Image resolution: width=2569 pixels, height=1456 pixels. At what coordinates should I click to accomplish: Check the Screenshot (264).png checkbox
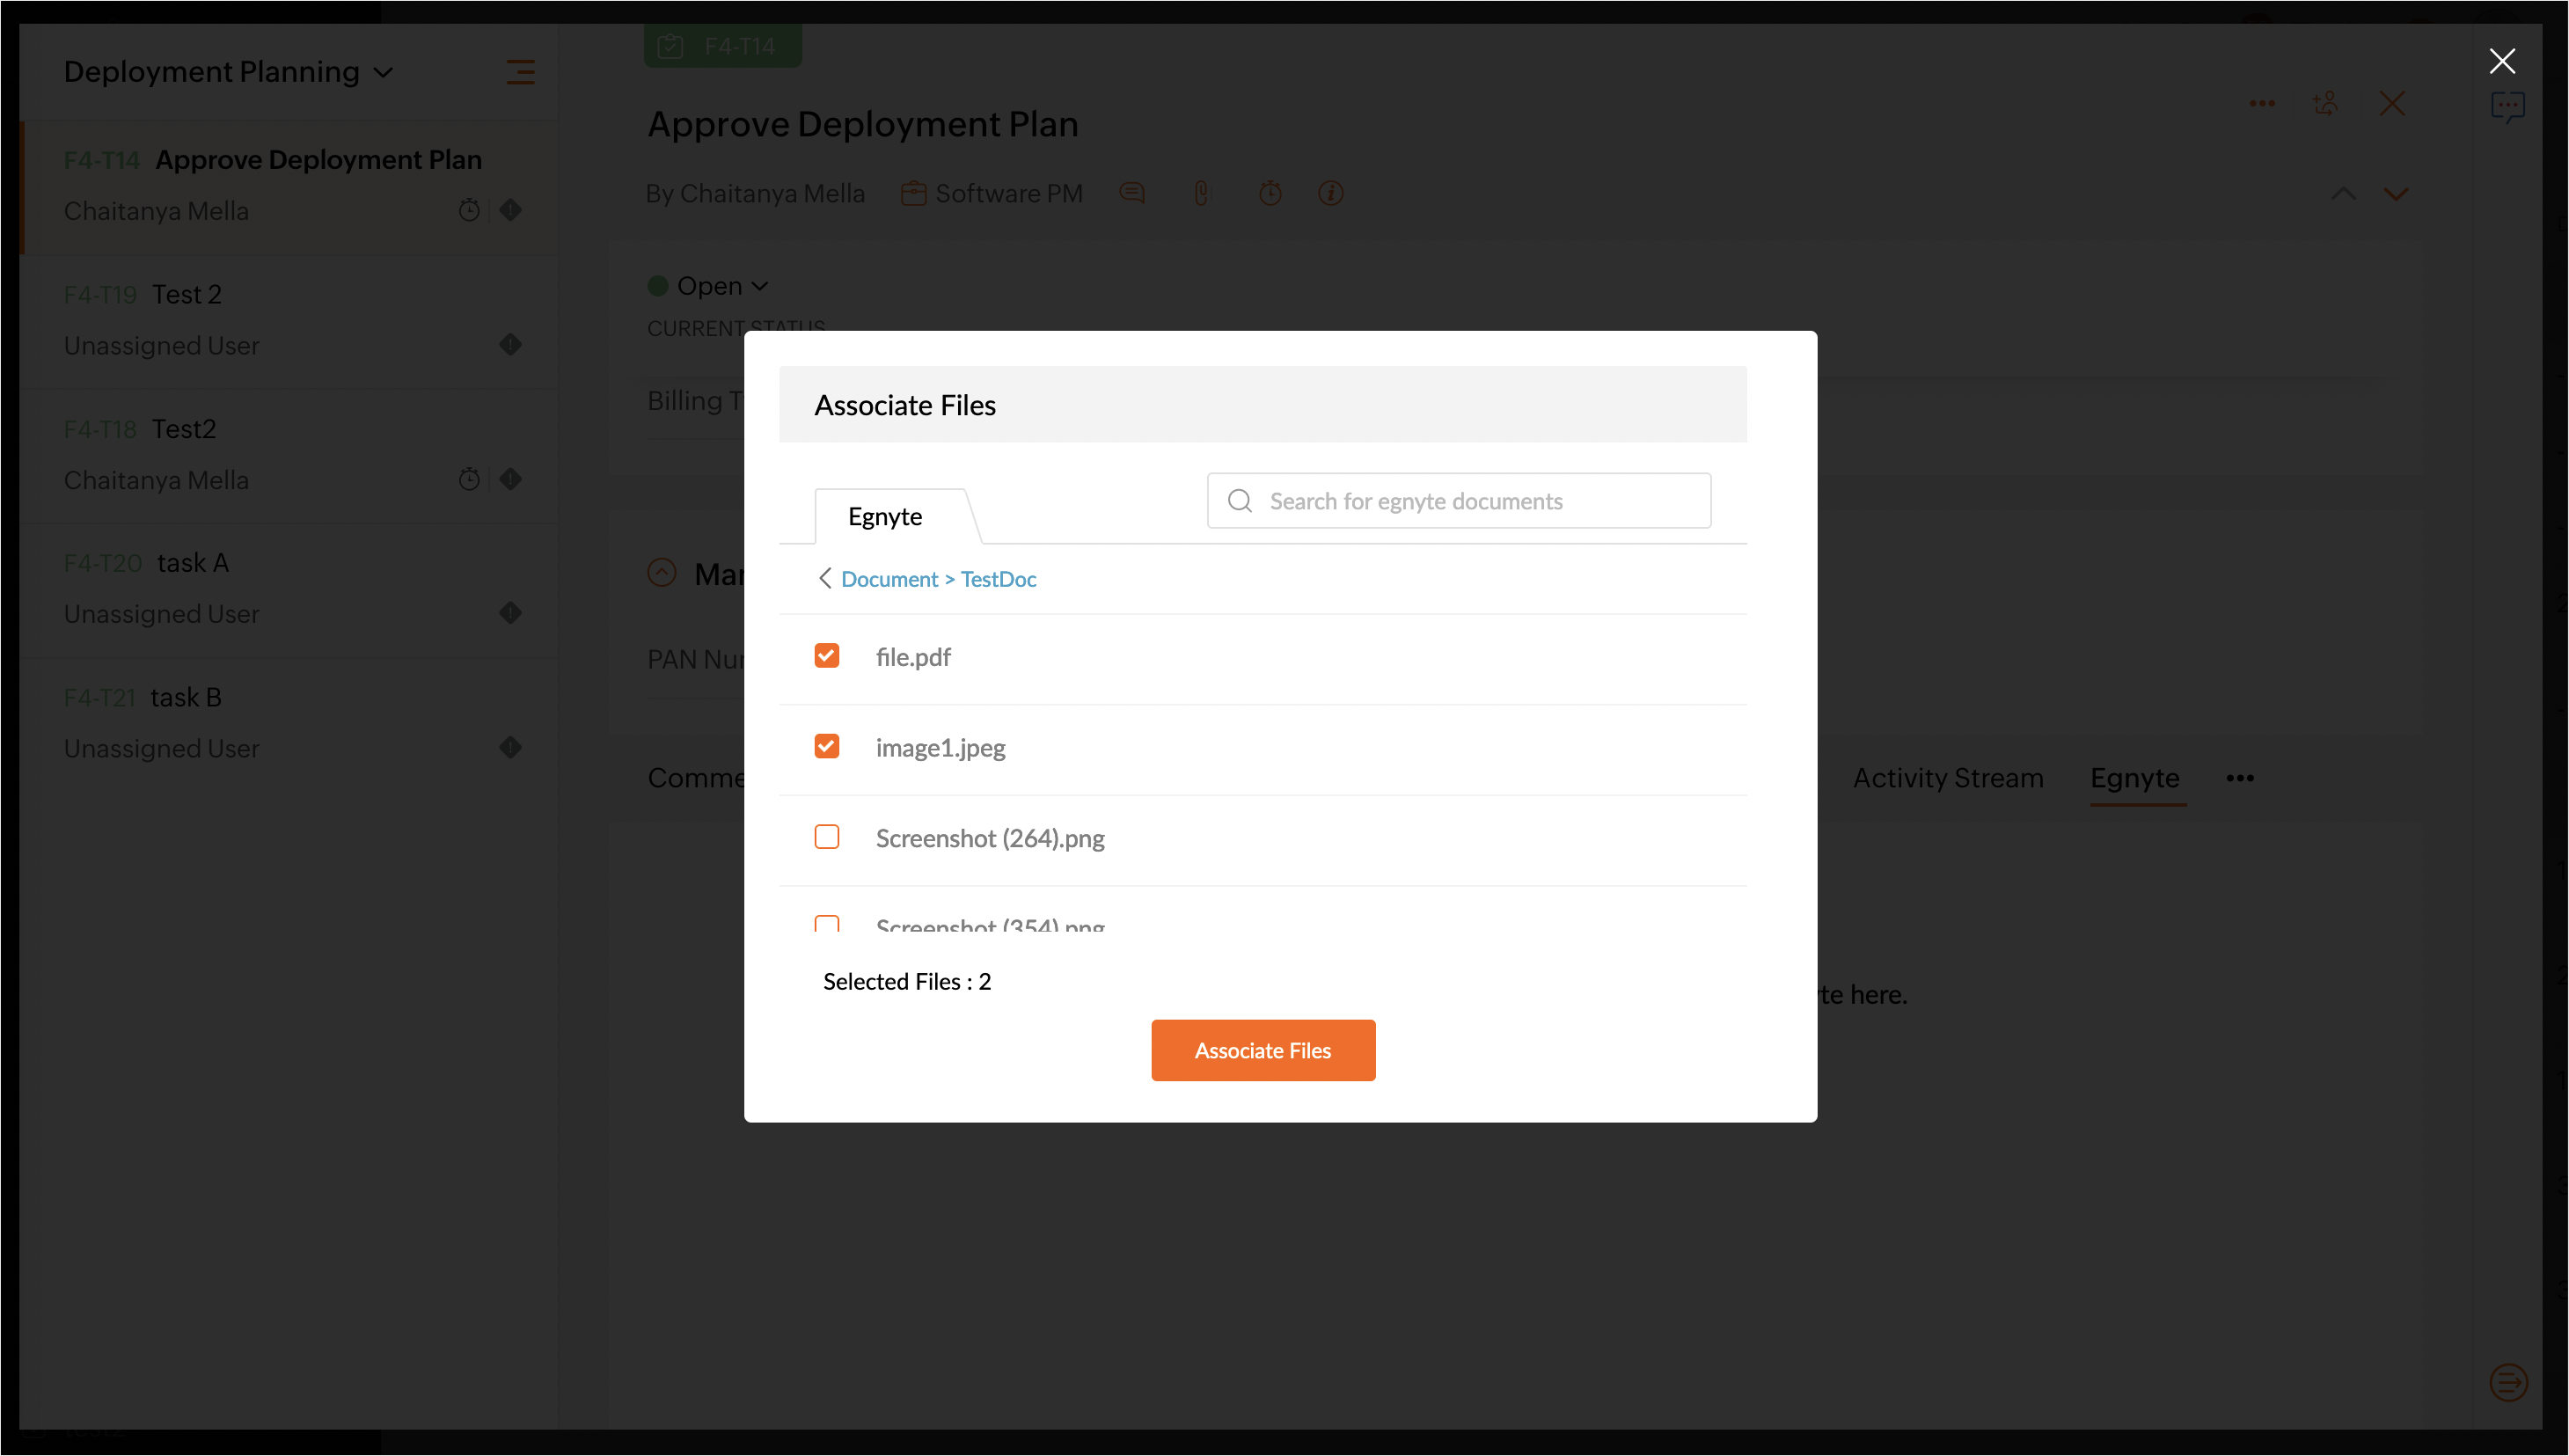point(827,837)
